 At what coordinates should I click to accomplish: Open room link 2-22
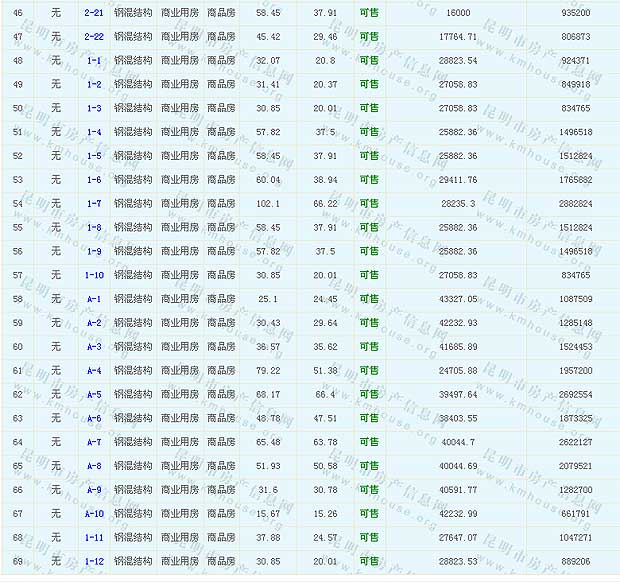click(x=94, y=37)
